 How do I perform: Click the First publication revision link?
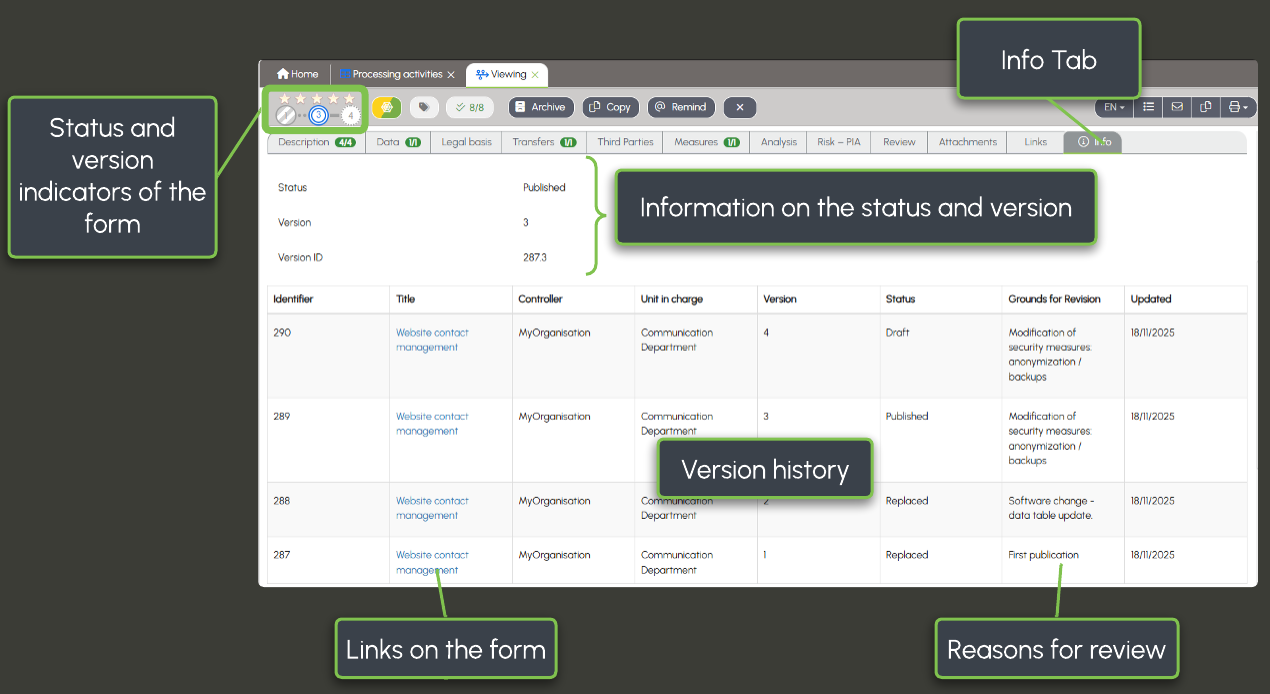click(x=1043, y=555)
